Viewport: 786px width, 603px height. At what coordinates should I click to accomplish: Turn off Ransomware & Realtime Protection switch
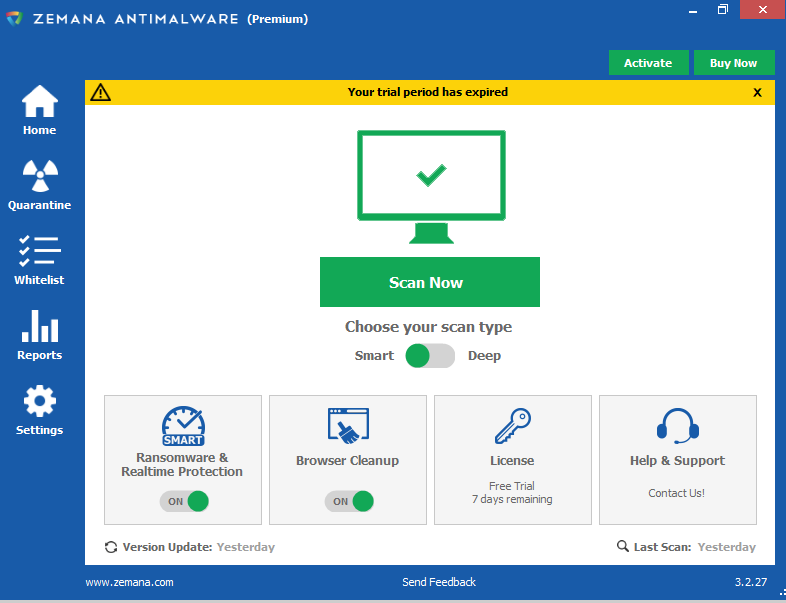(184, 501)
